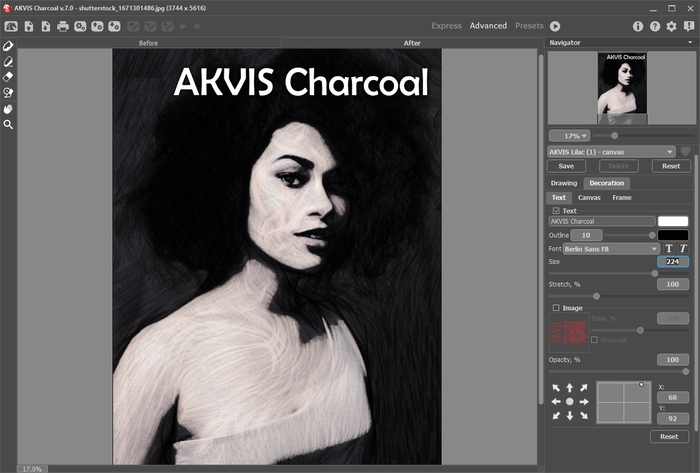Enable the Image checkbox
700x473 pixels.
tap(556, 308)
